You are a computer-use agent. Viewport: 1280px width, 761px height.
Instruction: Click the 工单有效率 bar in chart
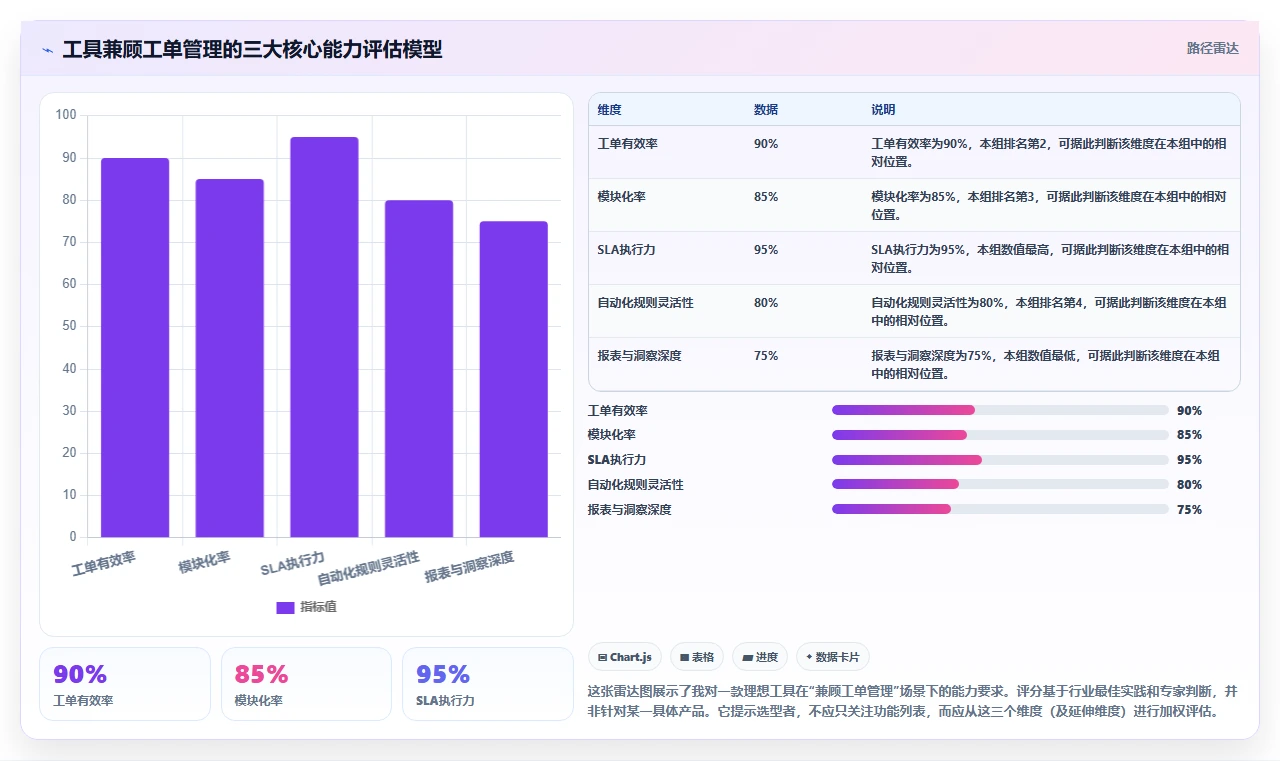click(135, 347)
